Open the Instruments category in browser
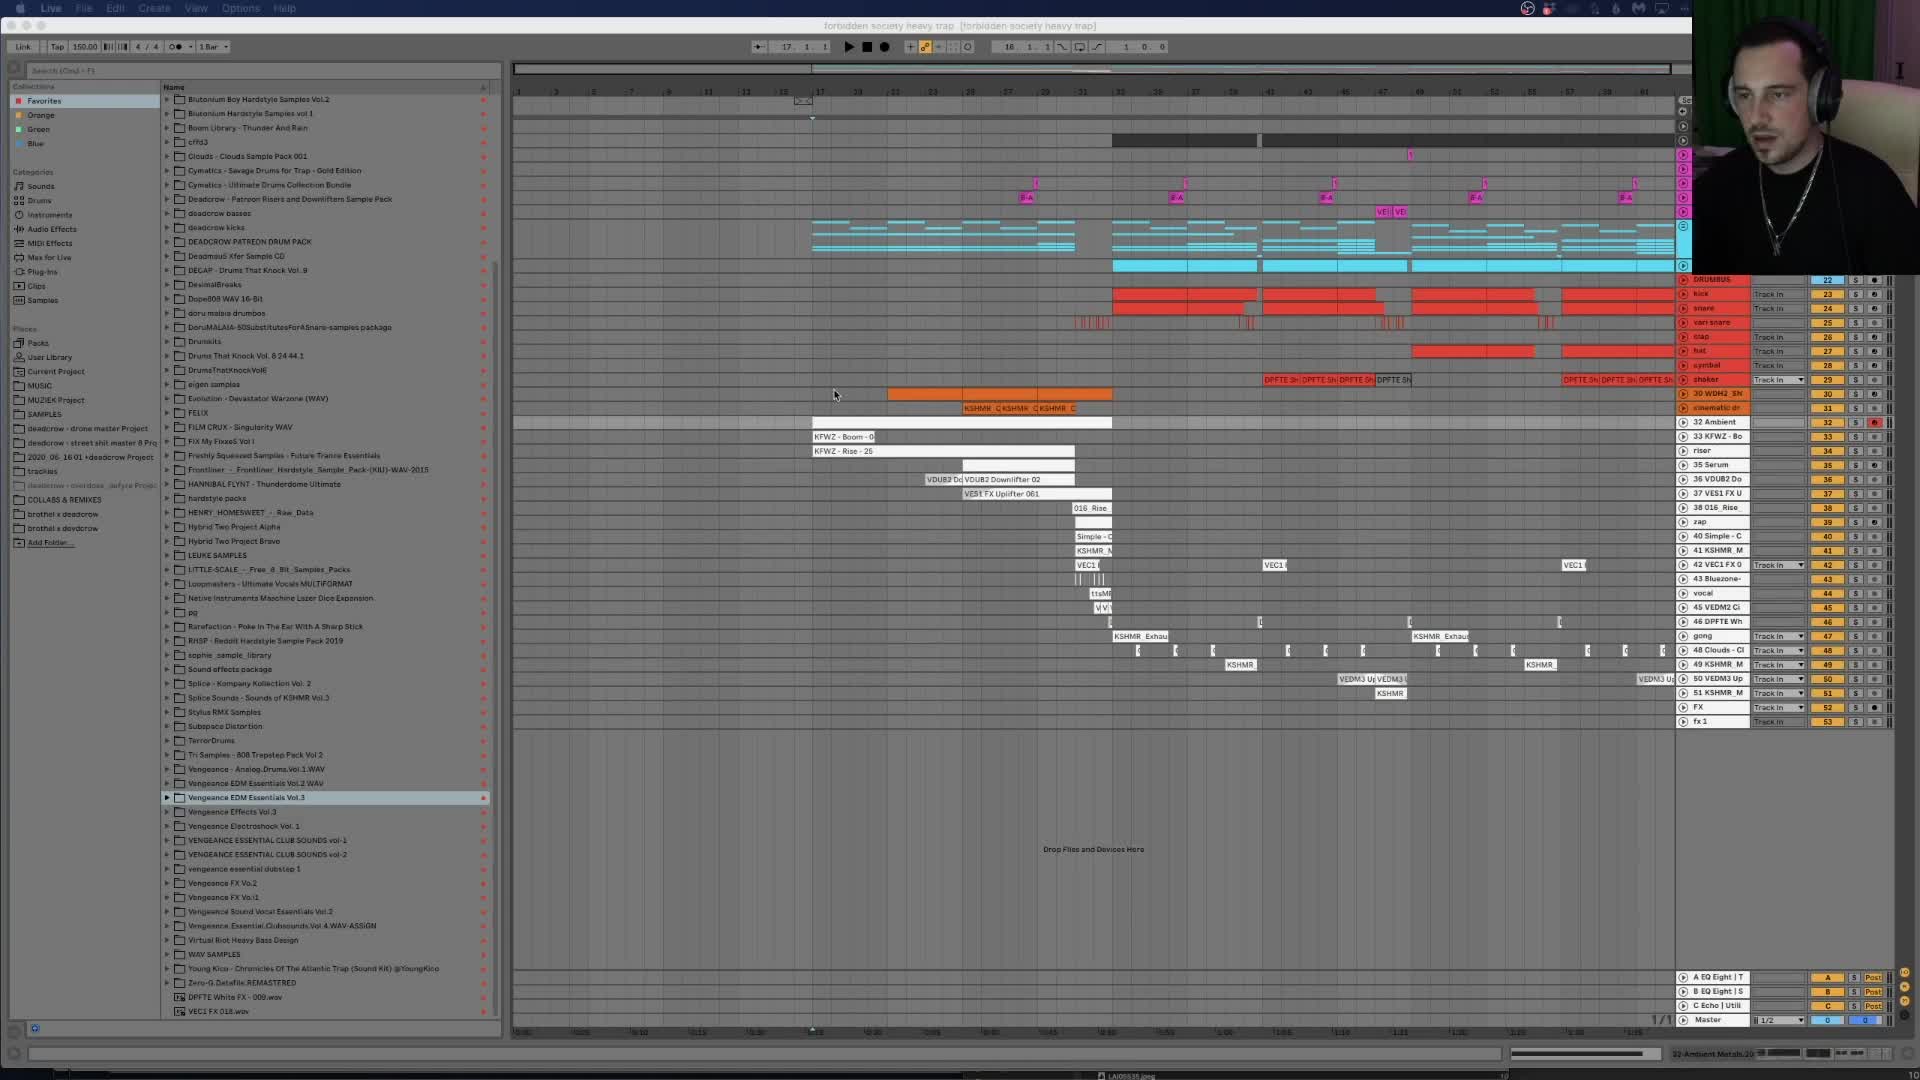This screenshot has height=1080, width=1920. (x=49, y=215)
